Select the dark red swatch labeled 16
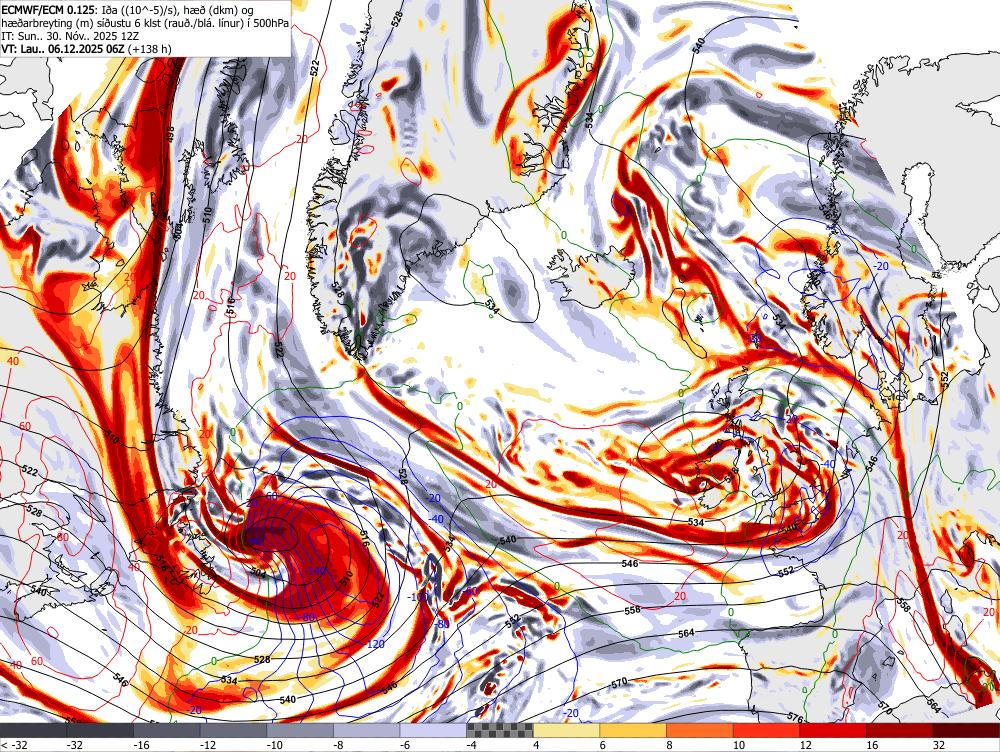This screenshot has height=752, width=1000. click(x=900, y=730)
